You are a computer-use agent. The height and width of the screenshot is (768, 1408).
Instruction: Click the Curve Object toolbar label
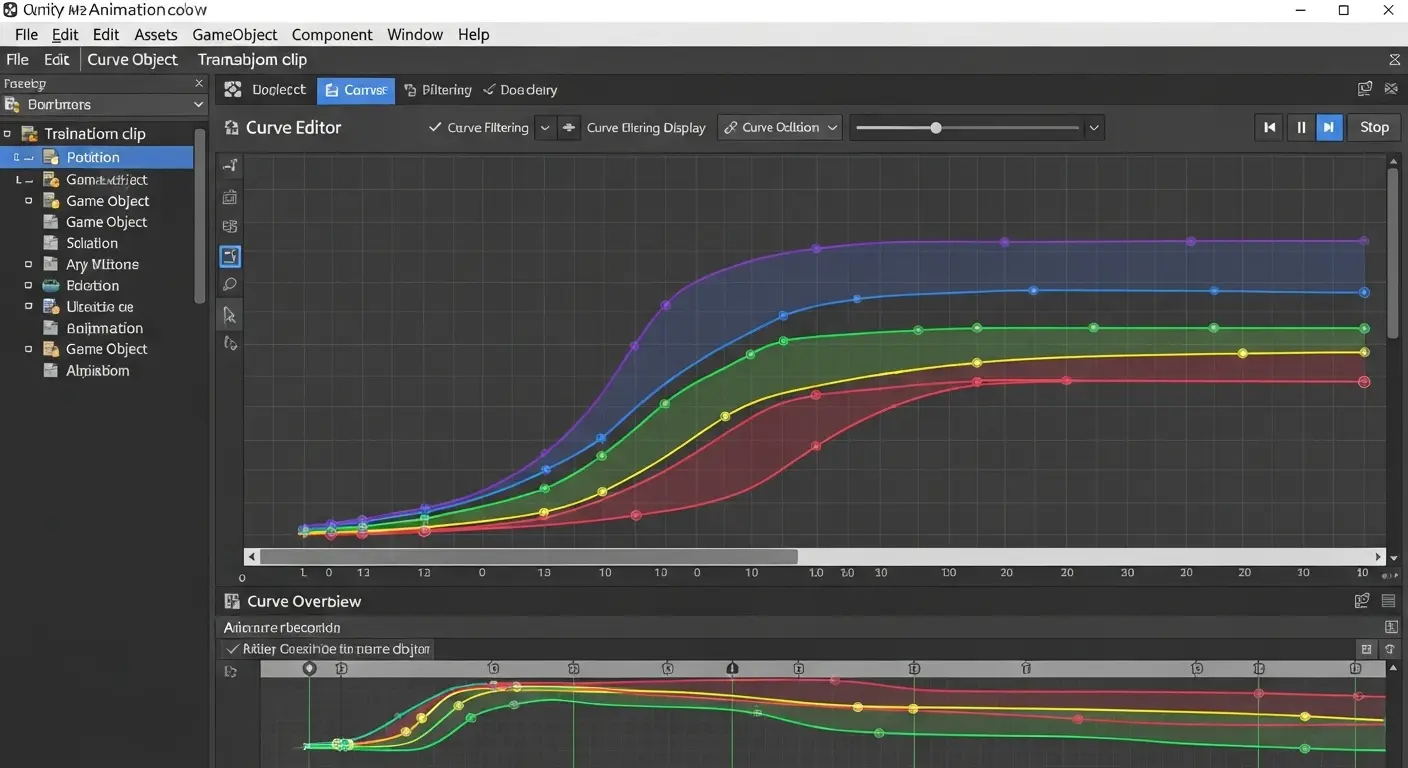coord(132,60)
